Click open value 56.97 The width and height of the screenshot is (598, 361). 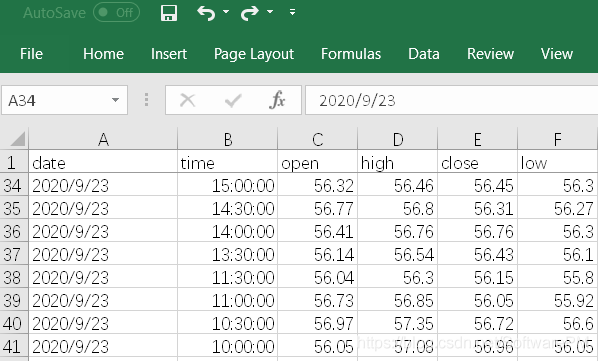[x=317, y=323]
